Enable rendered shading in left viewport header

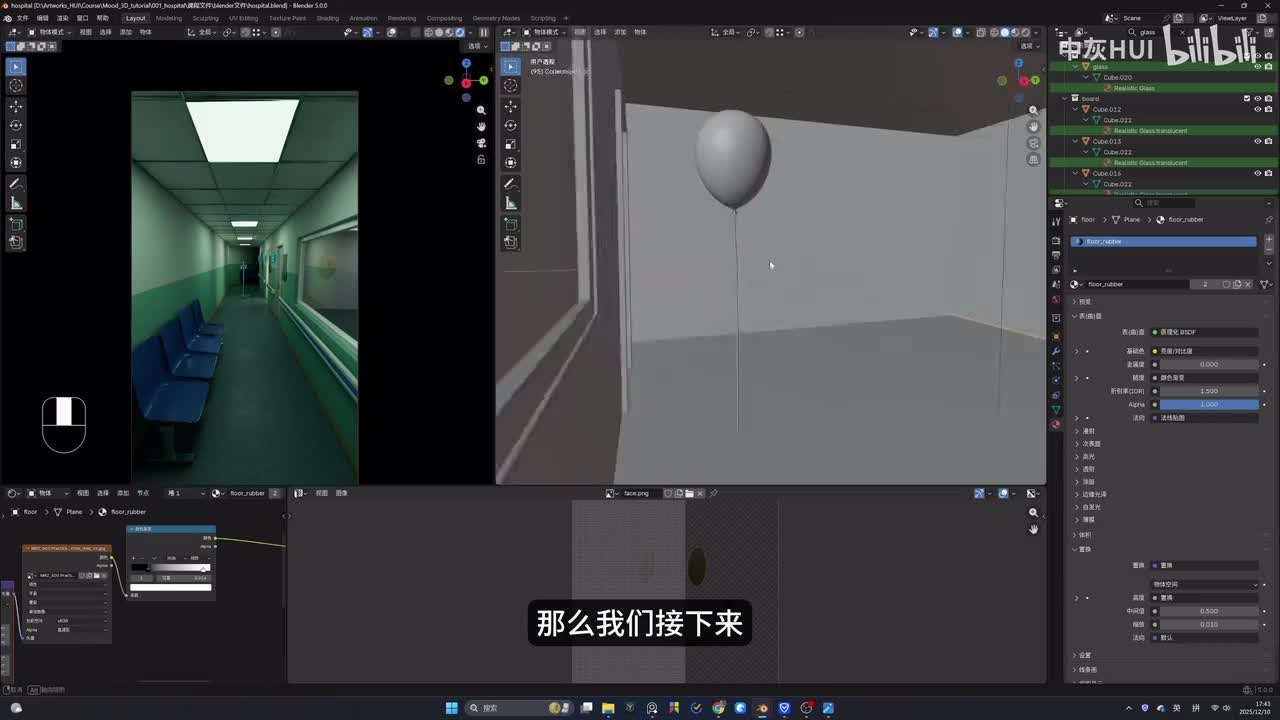coord(460,32)
